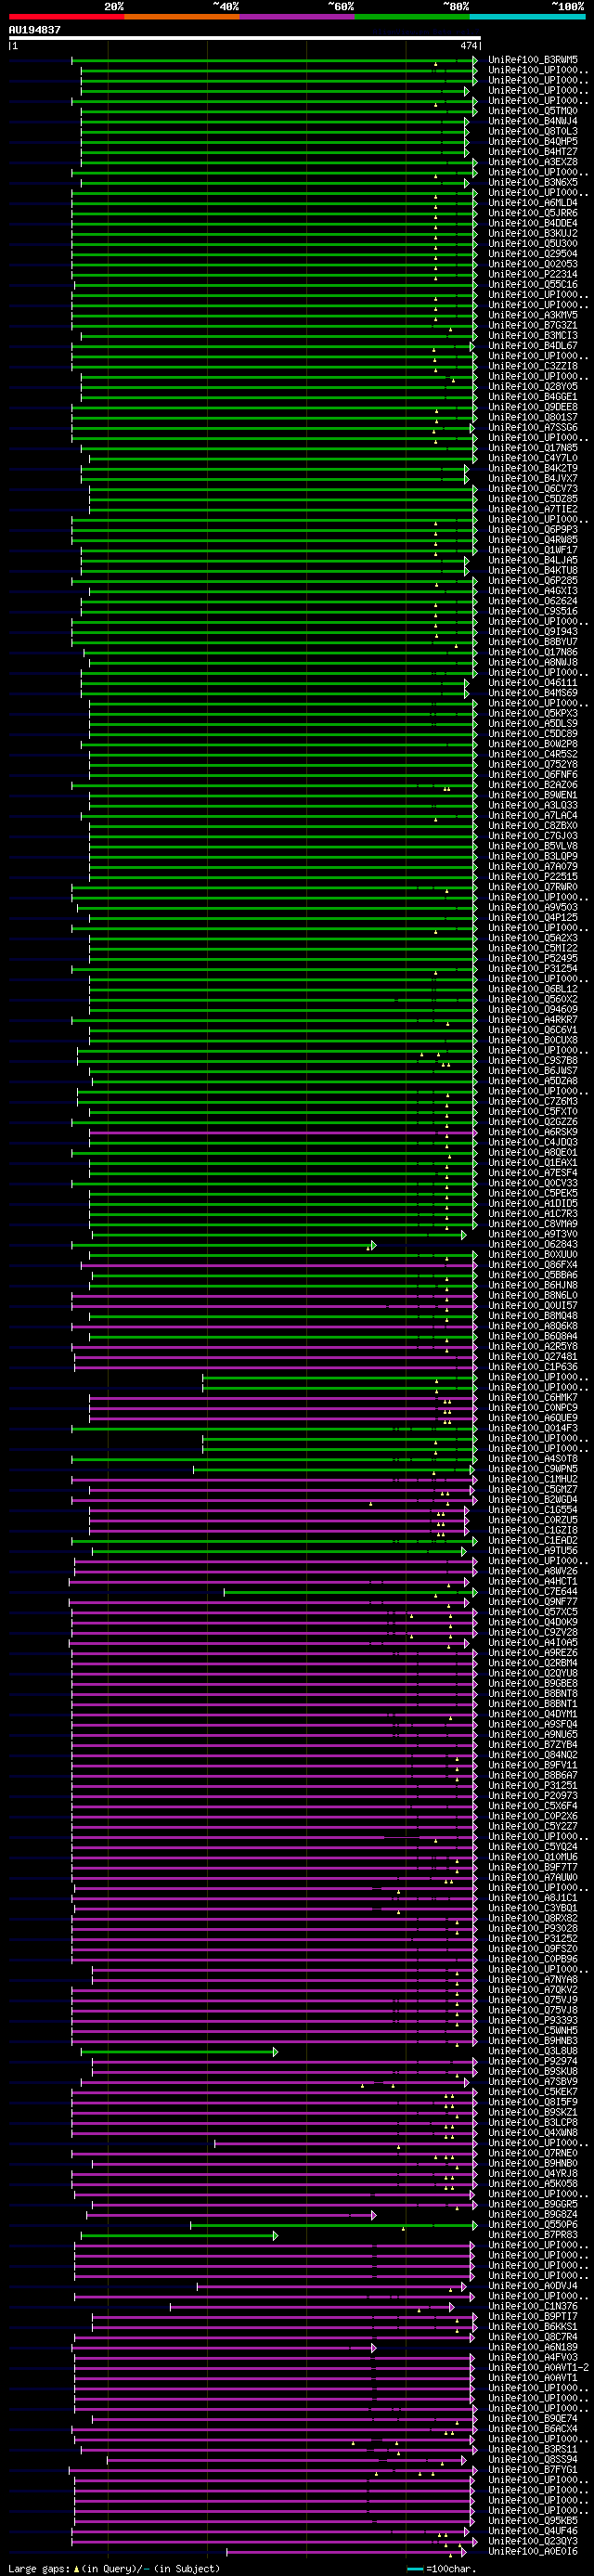Select the UniRef100_P22314 label

coord(533,274)
